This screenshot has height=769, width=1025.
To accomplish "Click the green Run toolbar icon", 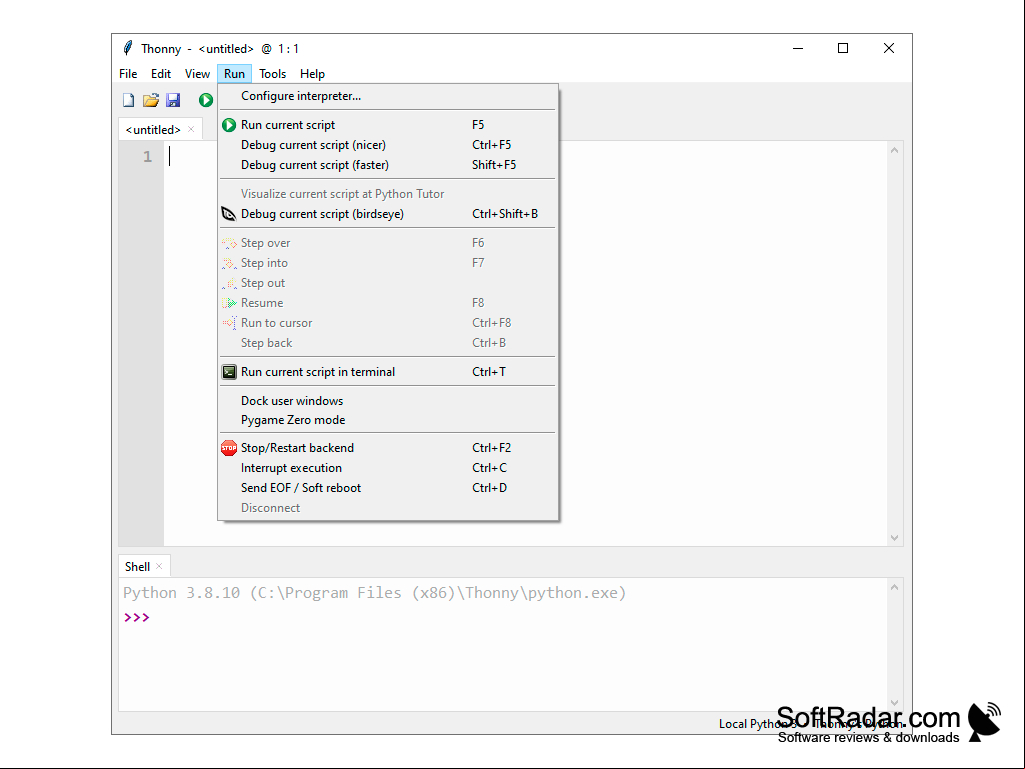I will [206, 100].
